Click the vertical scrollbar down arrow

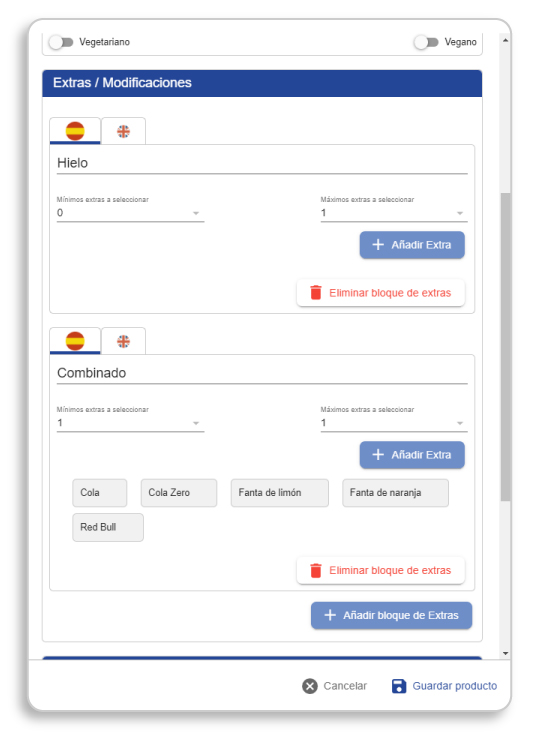pos(505,654)
